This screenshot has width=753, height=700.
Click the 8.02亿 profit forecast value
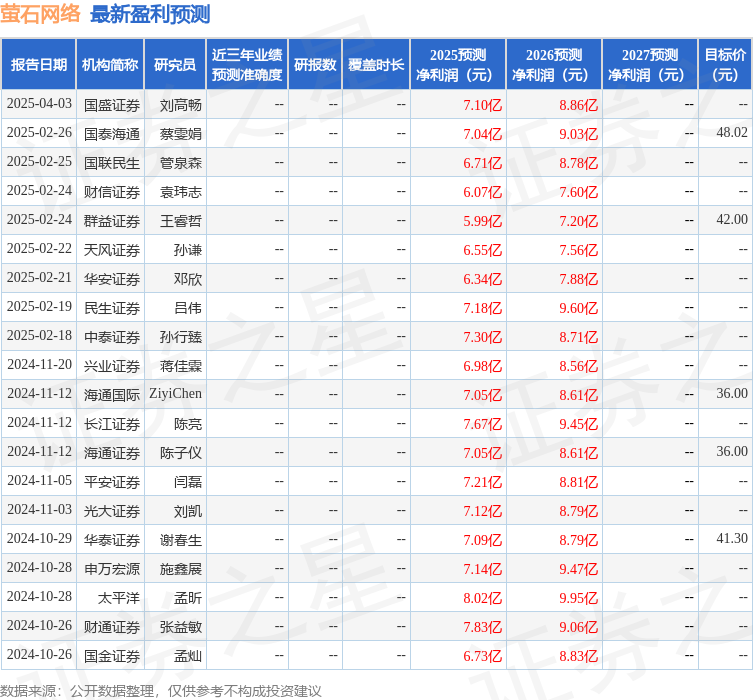tap(482, 598)
